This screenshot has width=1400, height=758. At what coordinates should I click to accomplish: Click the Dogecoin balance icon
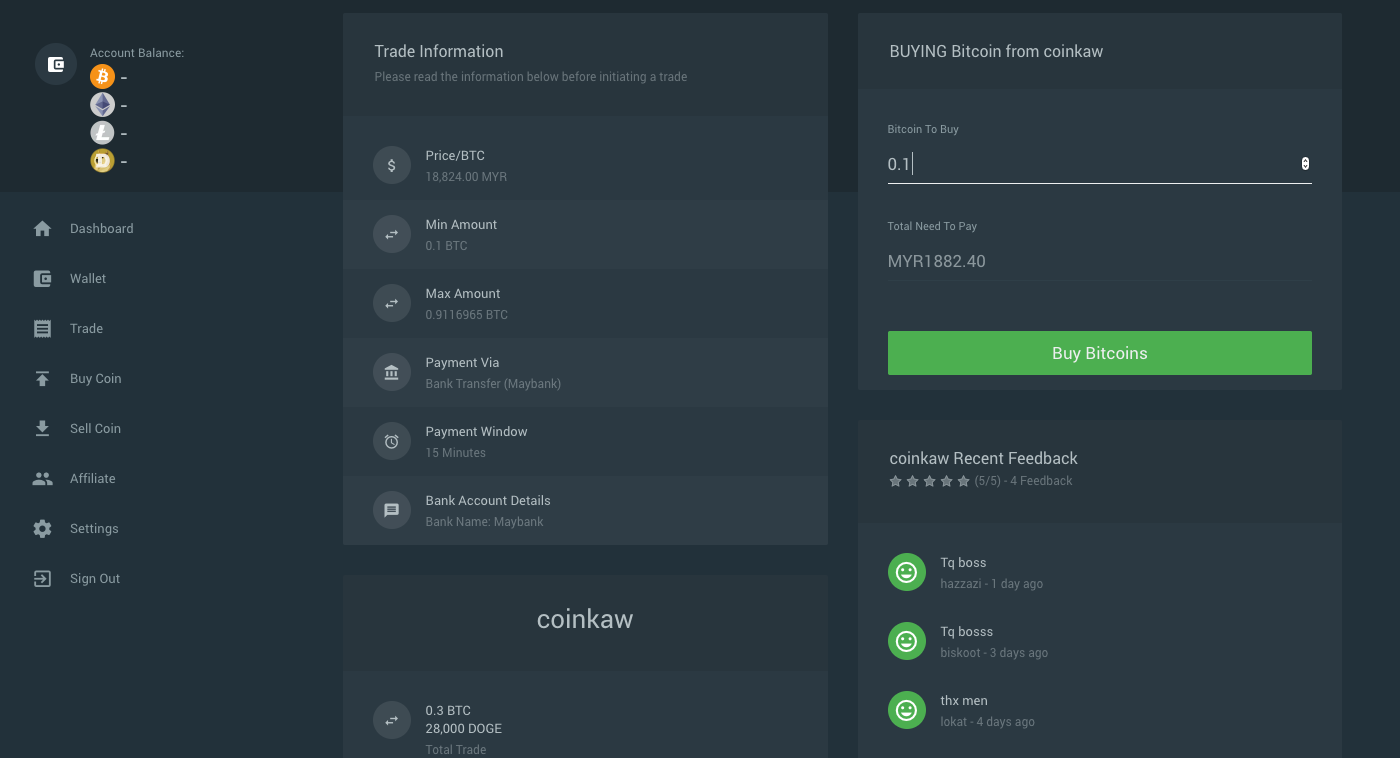pos(103,161)
